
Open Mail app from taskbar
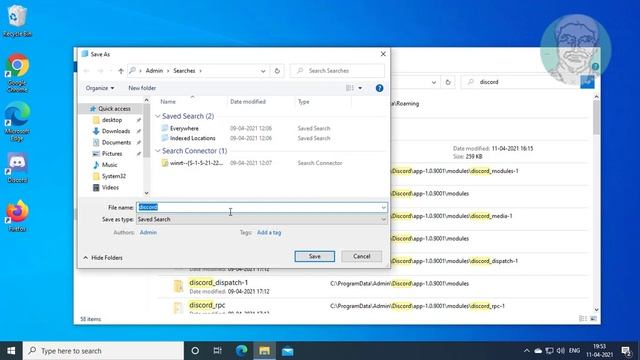pyautogui.click(x=287, y=351)
